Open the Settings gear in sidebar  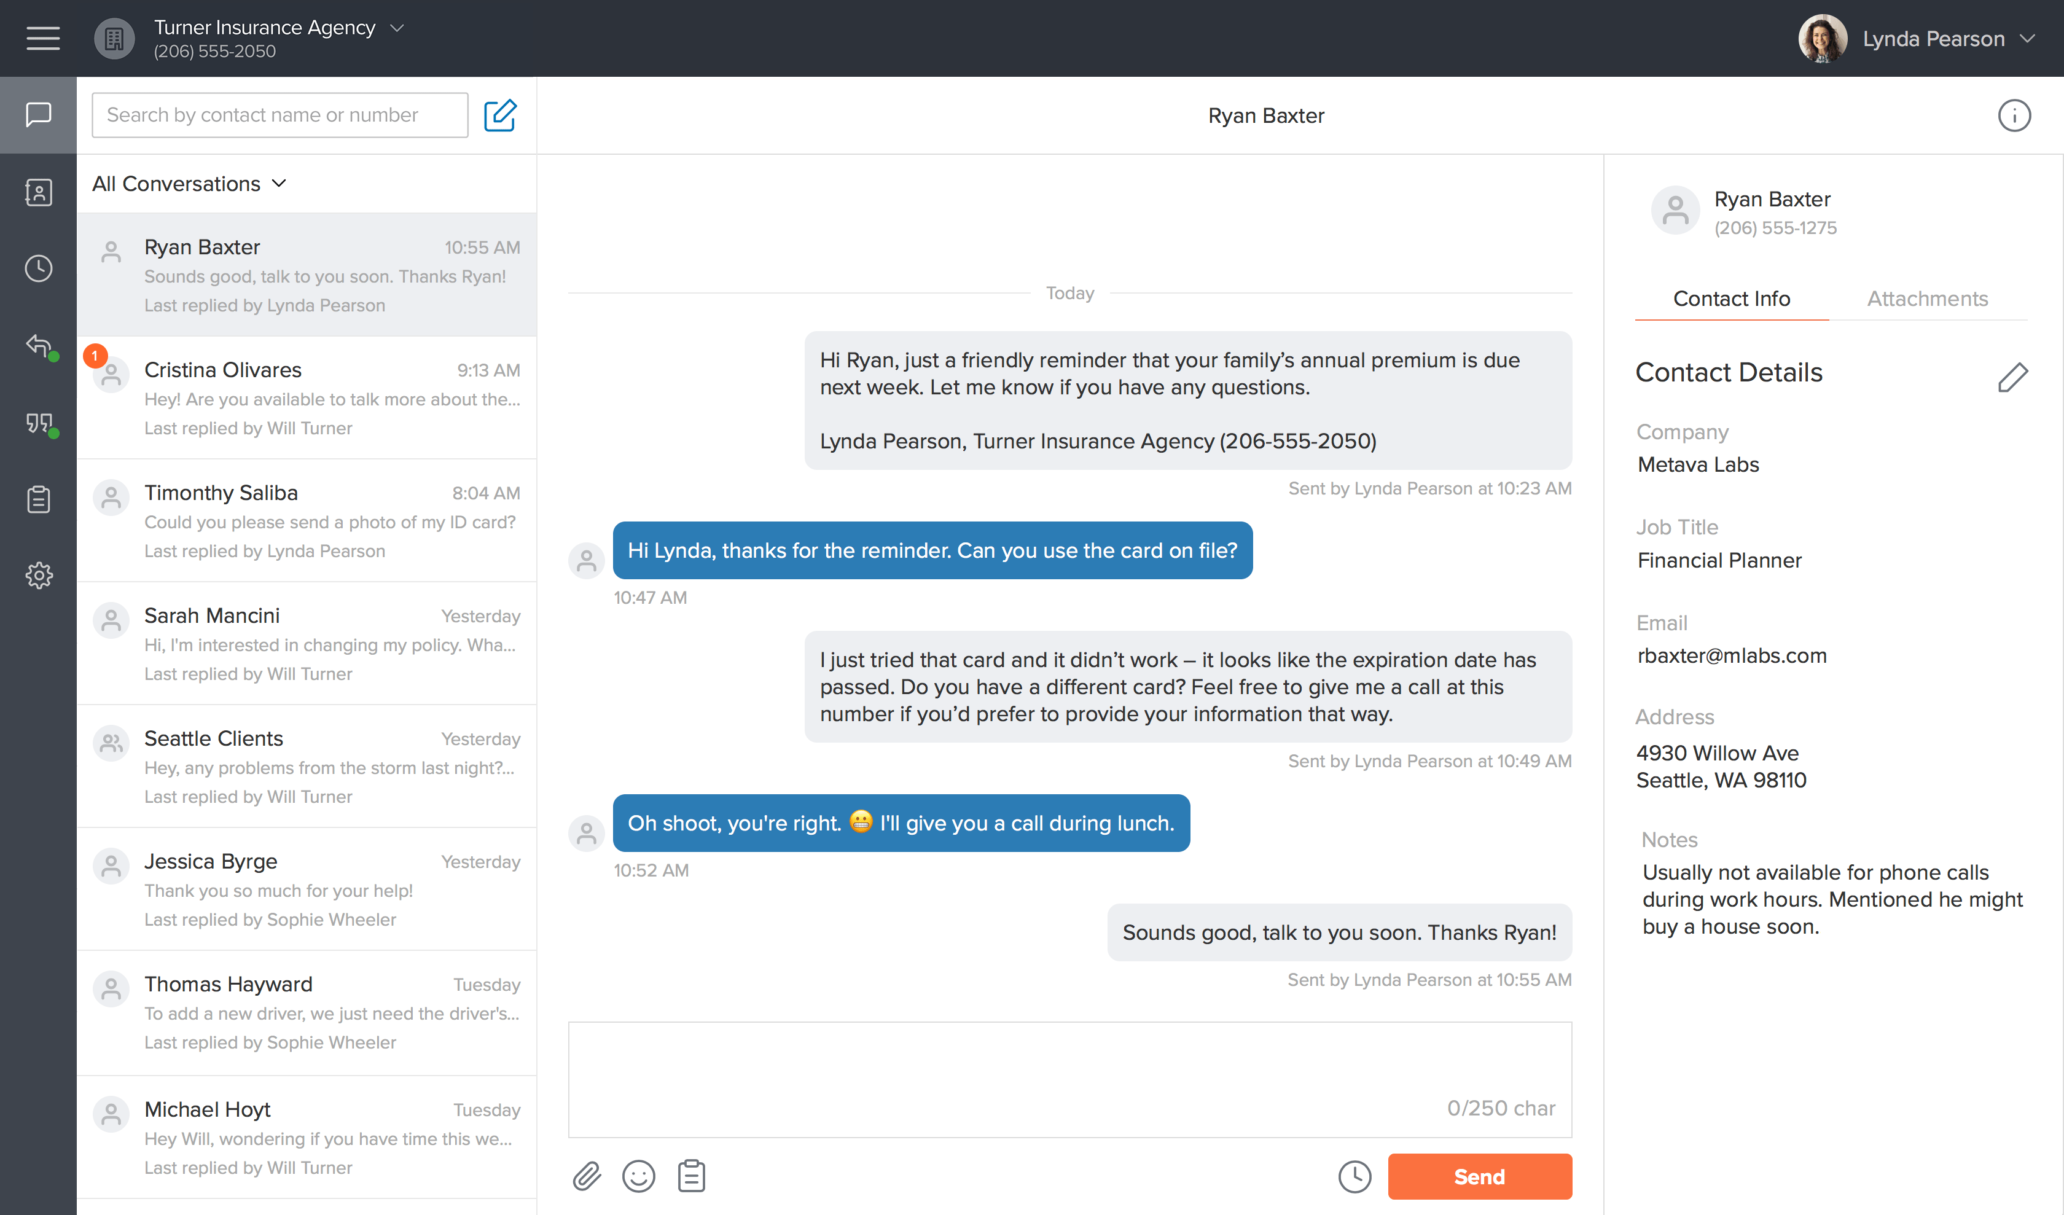click(x=39, y=575)
